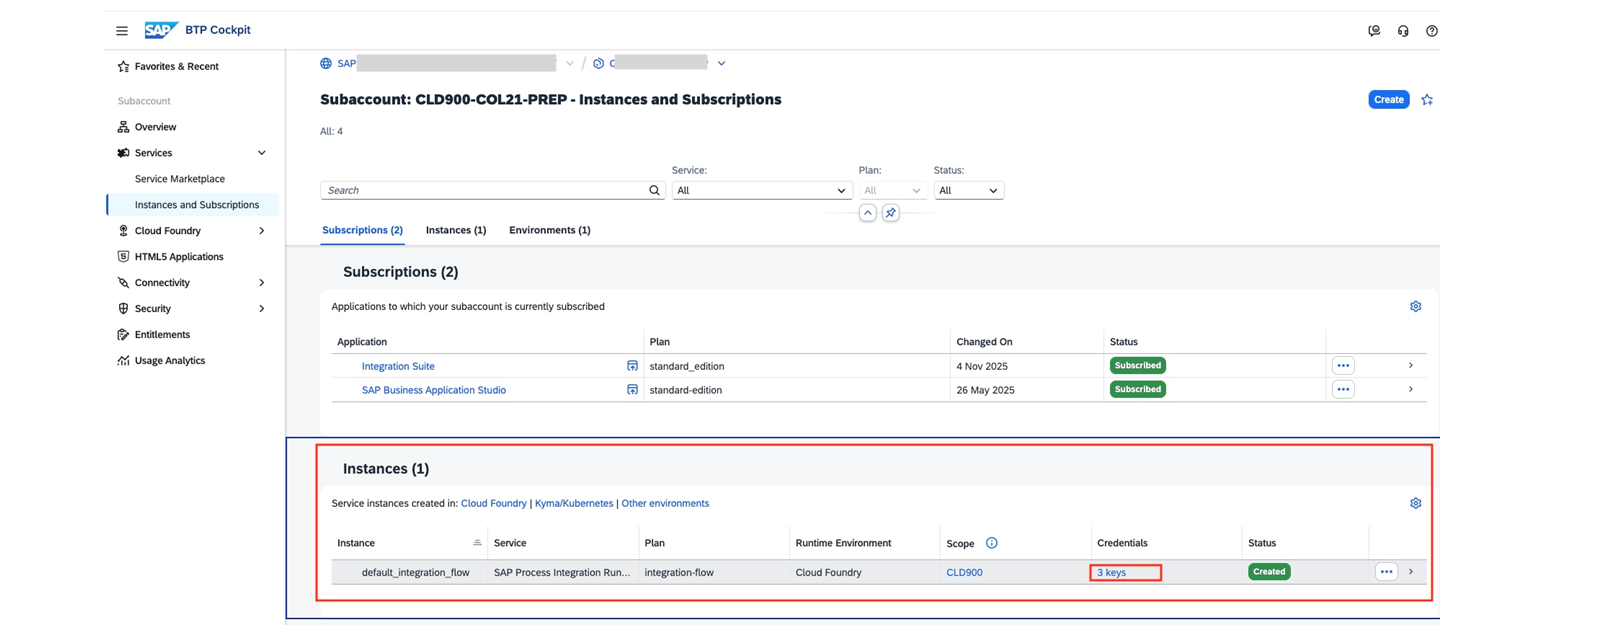Click the Connectivity sidebar icon
Image resolution: width=1600 pixels, height=635 pixels.
tap(123, 283)
